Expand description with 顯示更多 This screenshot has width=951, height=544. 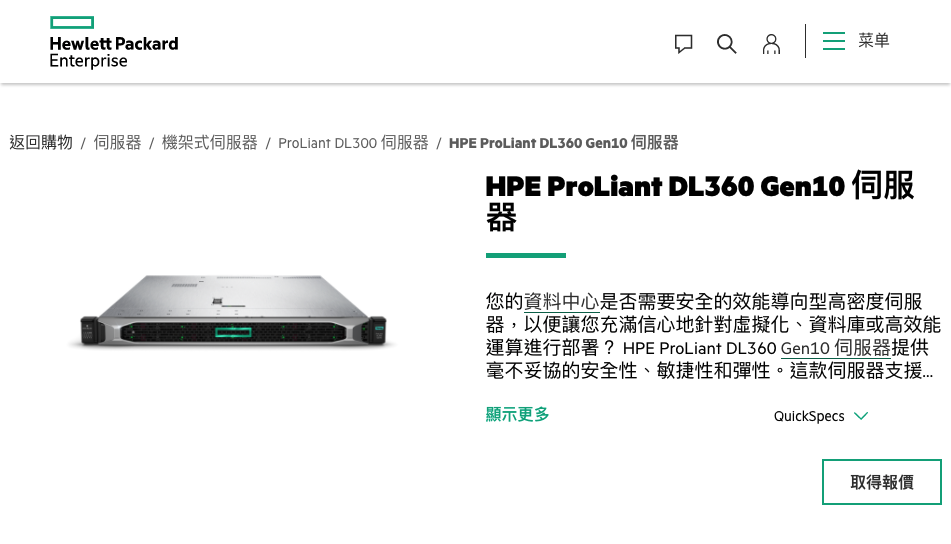click(x=517, y=414)
